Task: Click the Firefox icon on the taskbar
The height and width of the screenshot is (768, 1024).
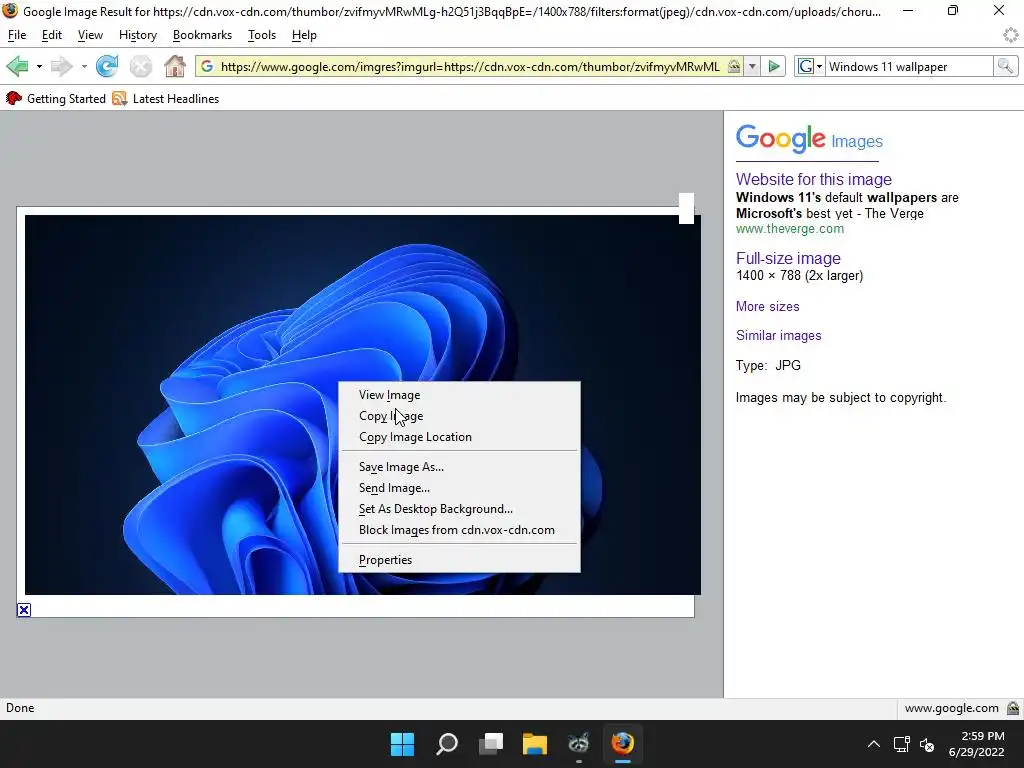Action: [622, 744]
